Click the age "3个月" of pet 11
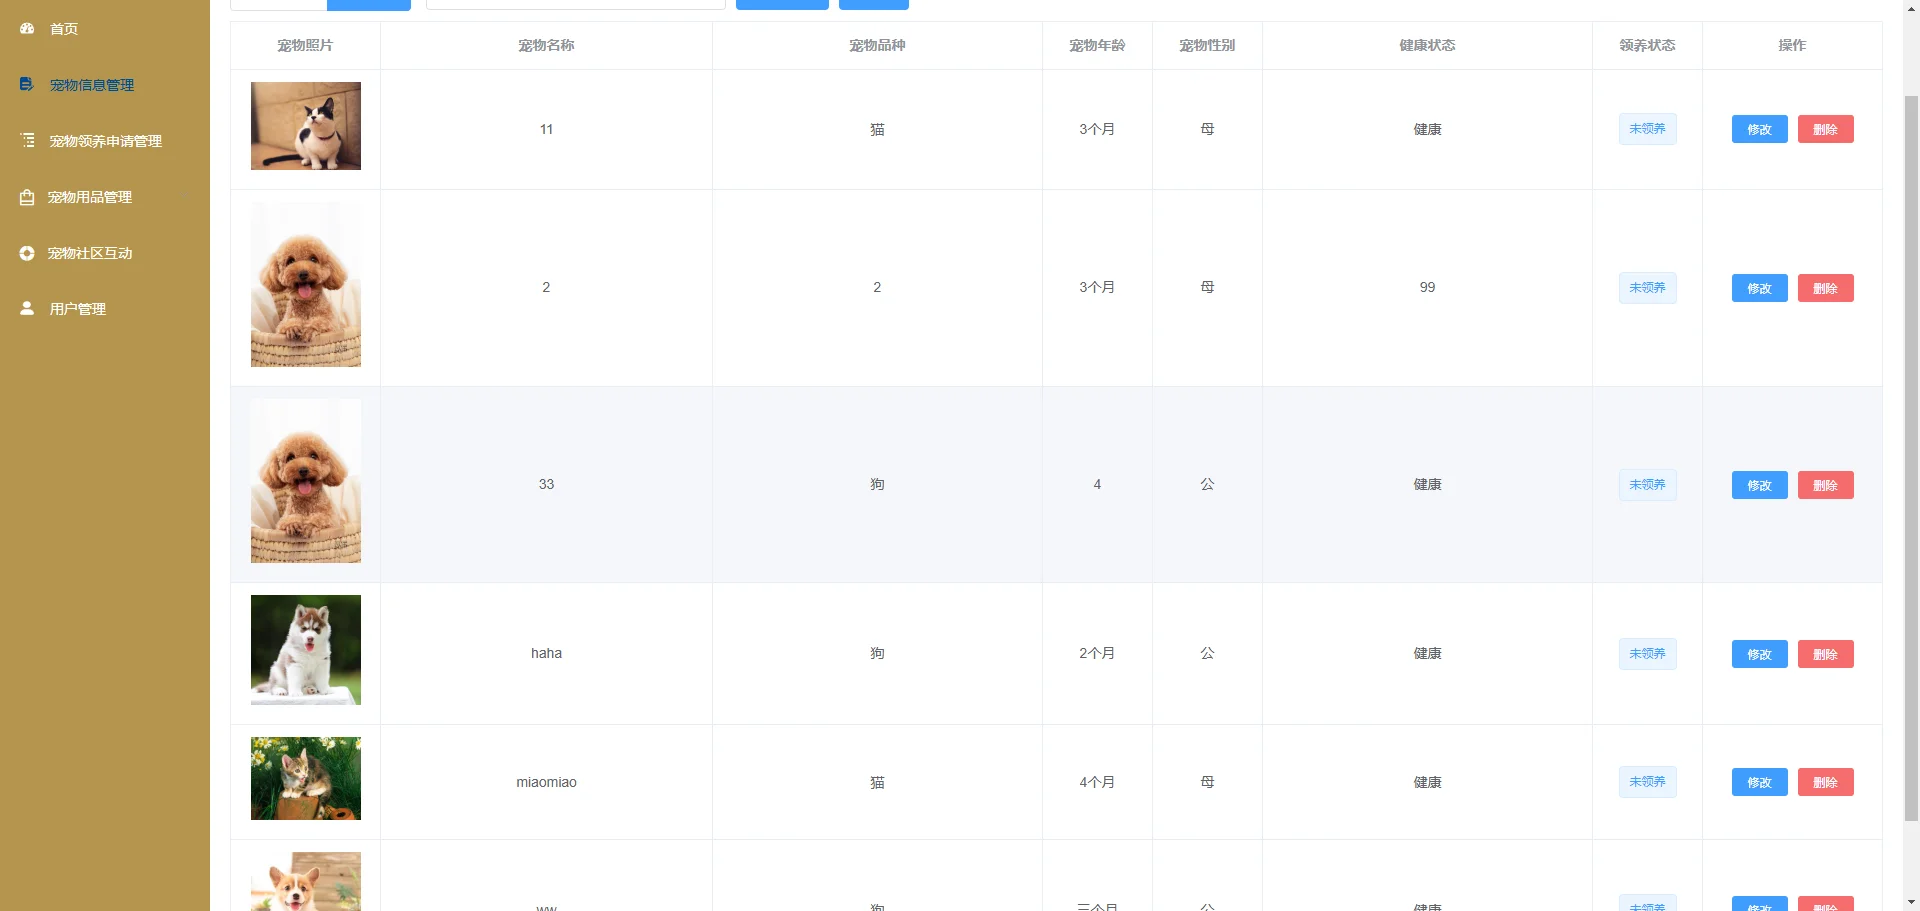This screenshot has width=1920, height=911. (x=1097, y=129)
